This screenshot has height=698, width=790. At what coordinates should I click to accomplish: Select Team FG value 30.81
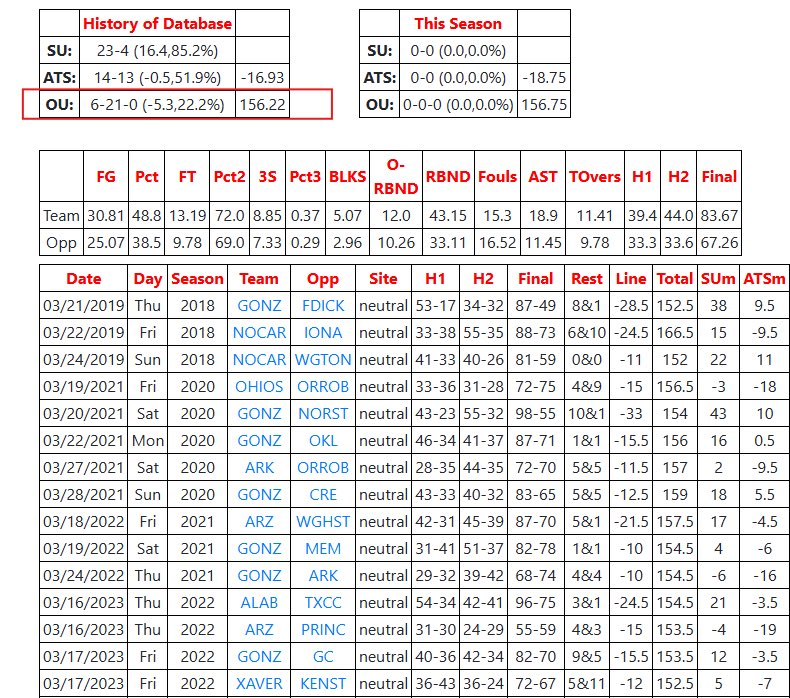point(106,216)
